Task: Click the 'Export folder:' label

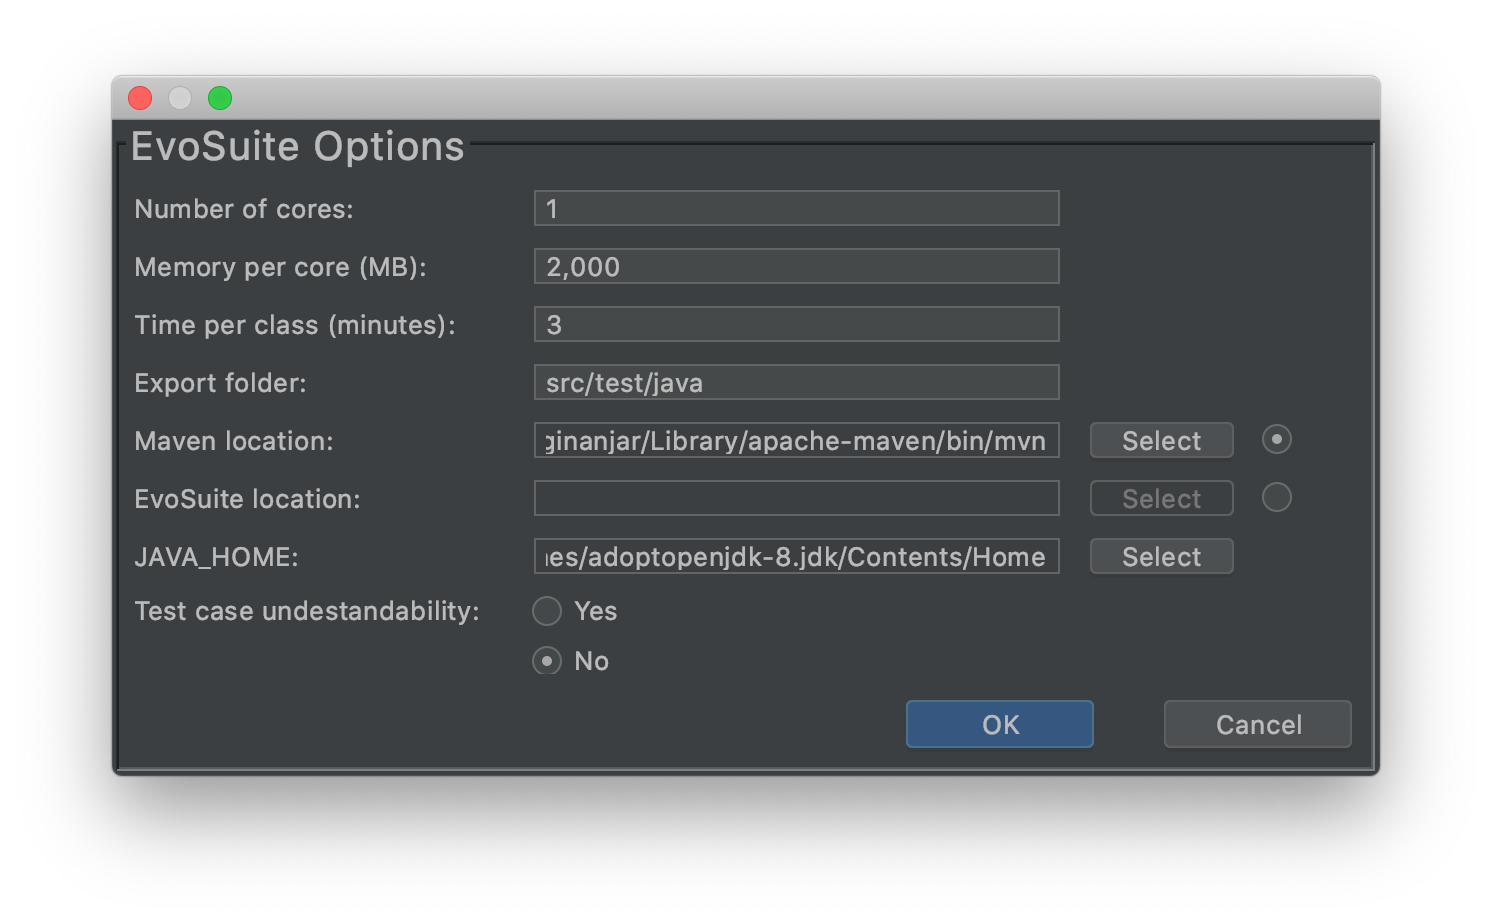Action: (x=220, y=383)
